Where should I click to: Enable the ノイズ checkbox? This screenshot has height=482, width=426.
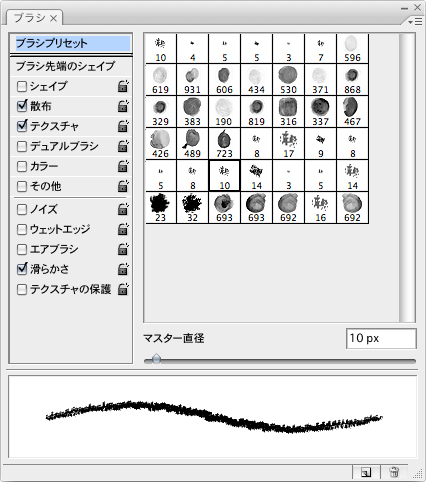(22, 210)
